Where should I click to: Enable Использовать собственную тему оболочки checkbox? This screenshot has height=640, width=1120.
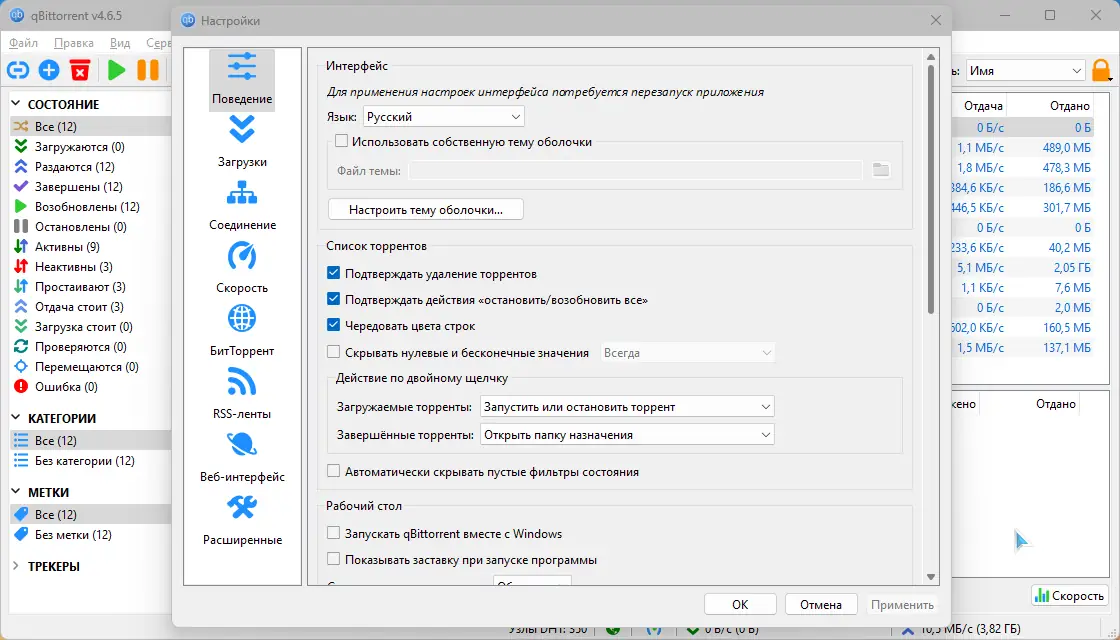(x=341, y=141)
